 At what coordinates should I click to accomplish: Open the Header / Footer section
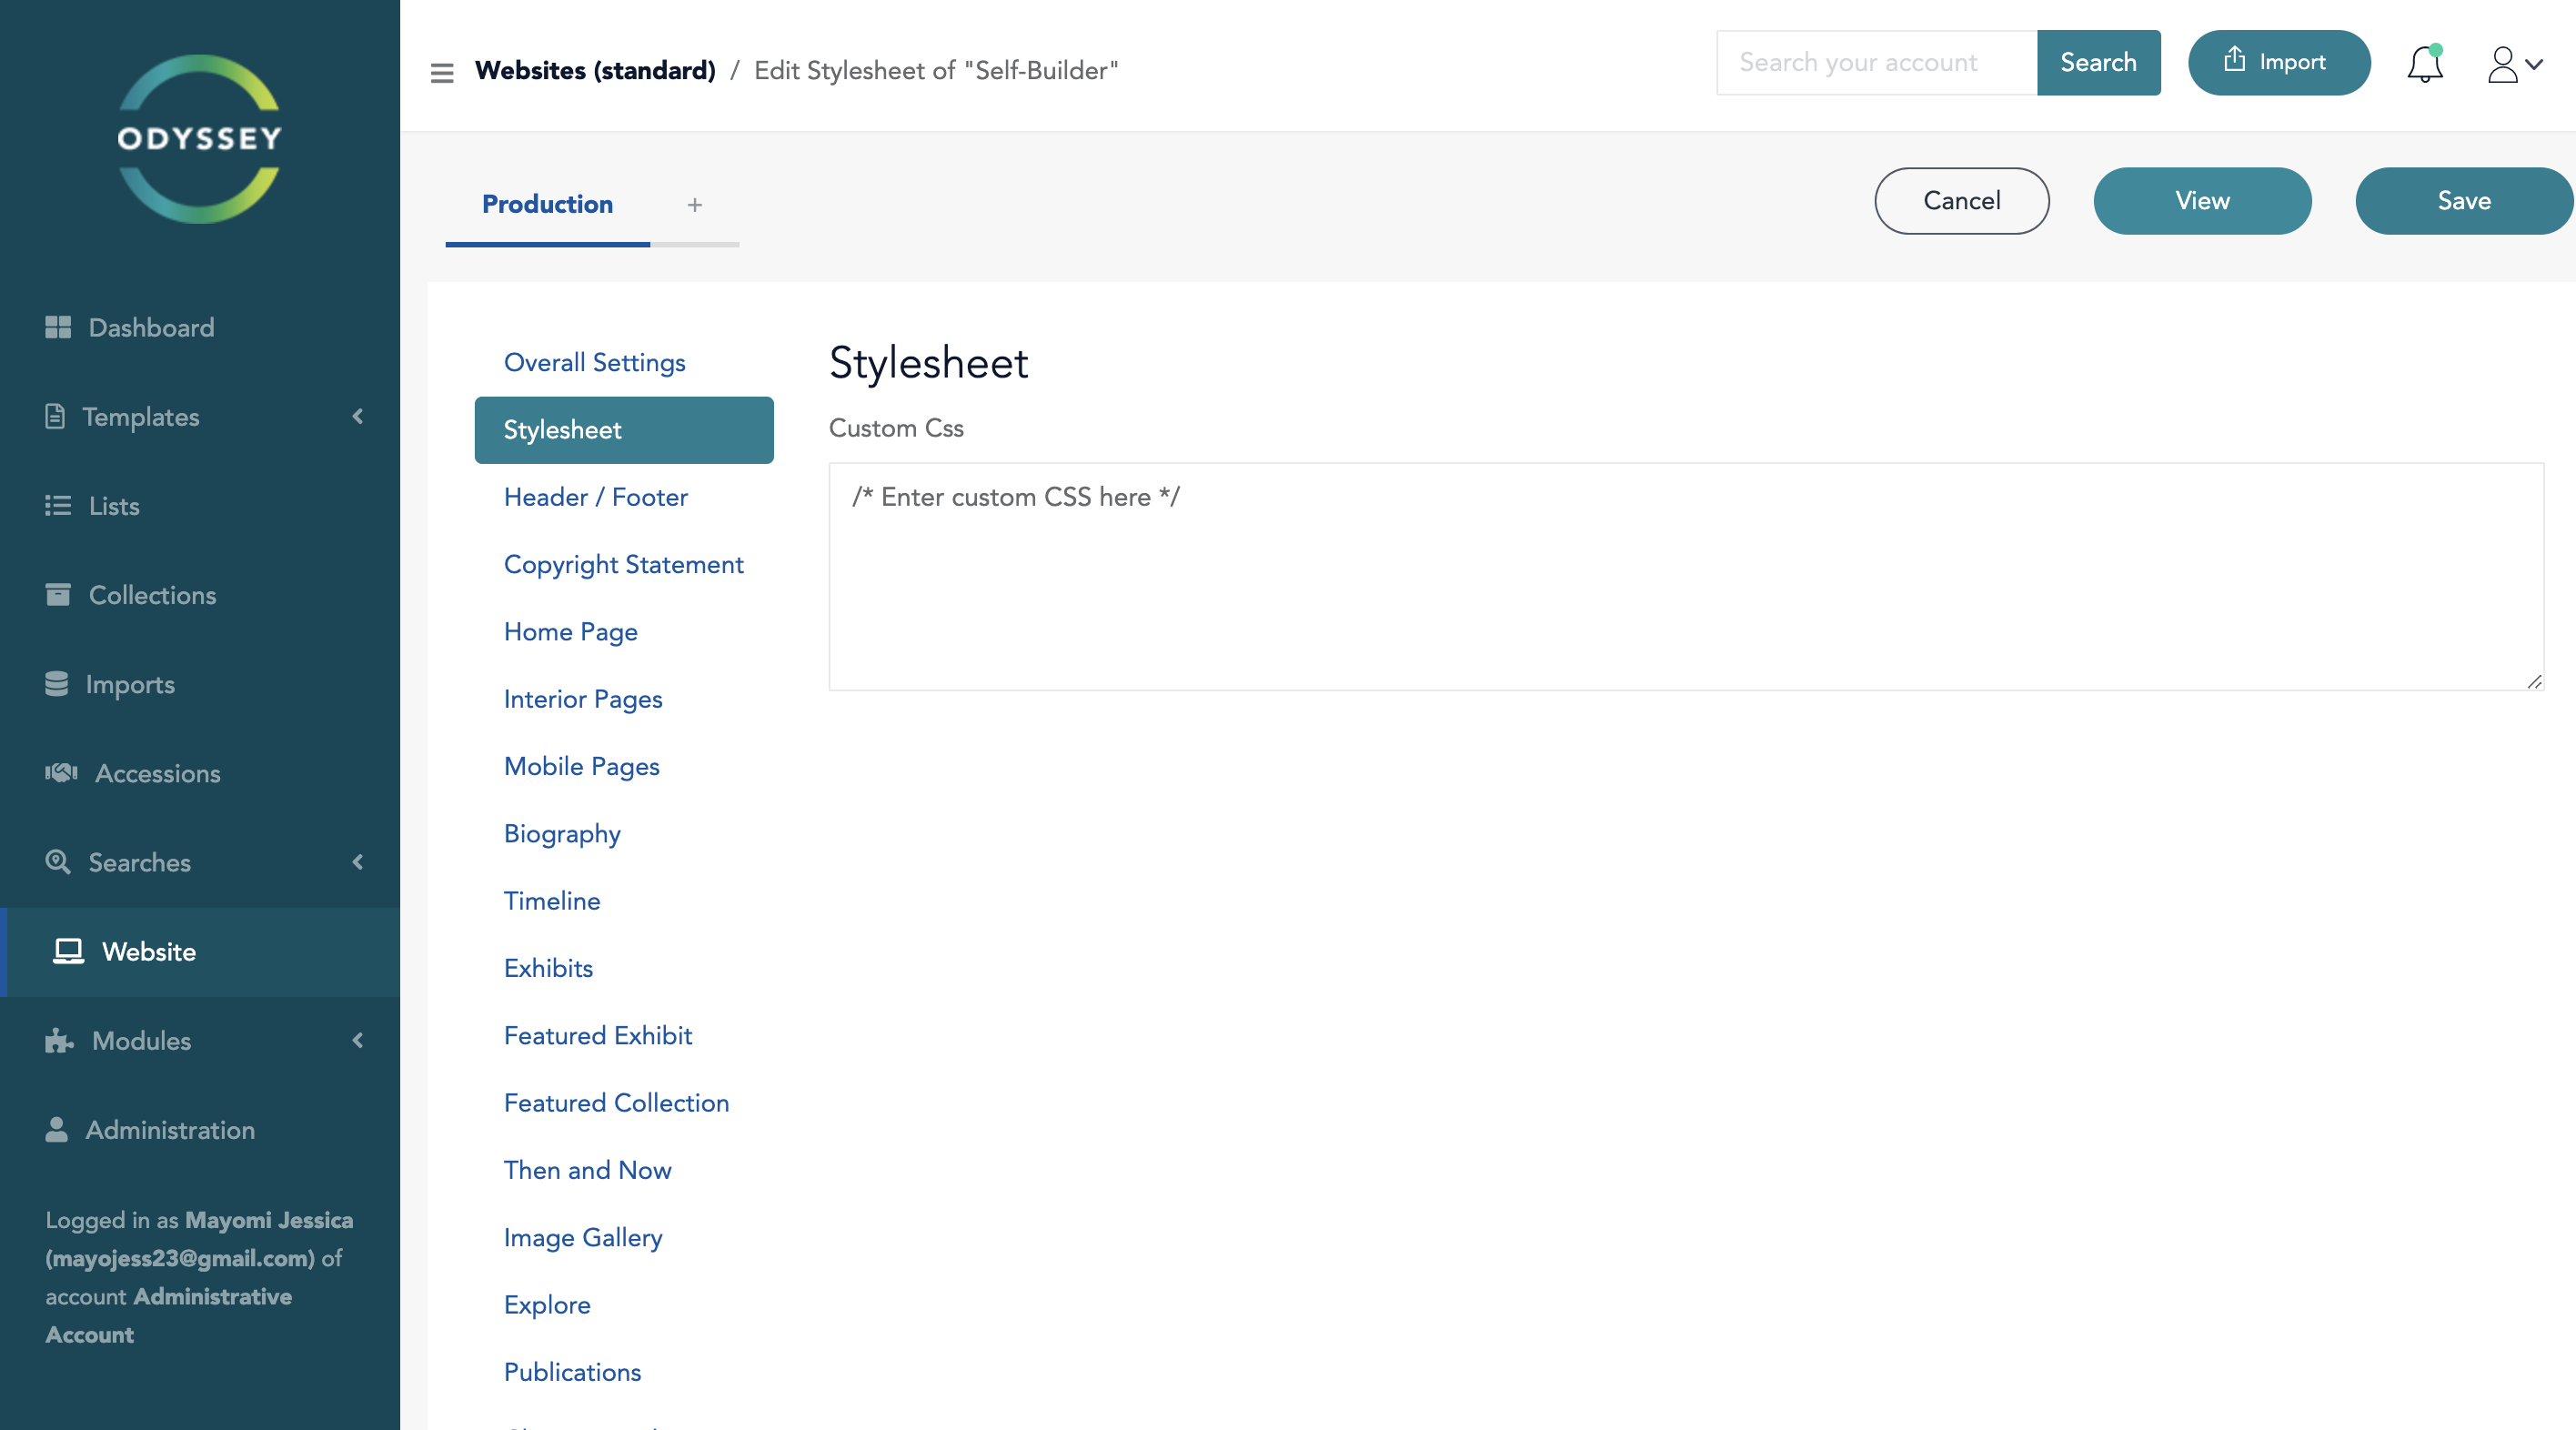click(595, 497)
